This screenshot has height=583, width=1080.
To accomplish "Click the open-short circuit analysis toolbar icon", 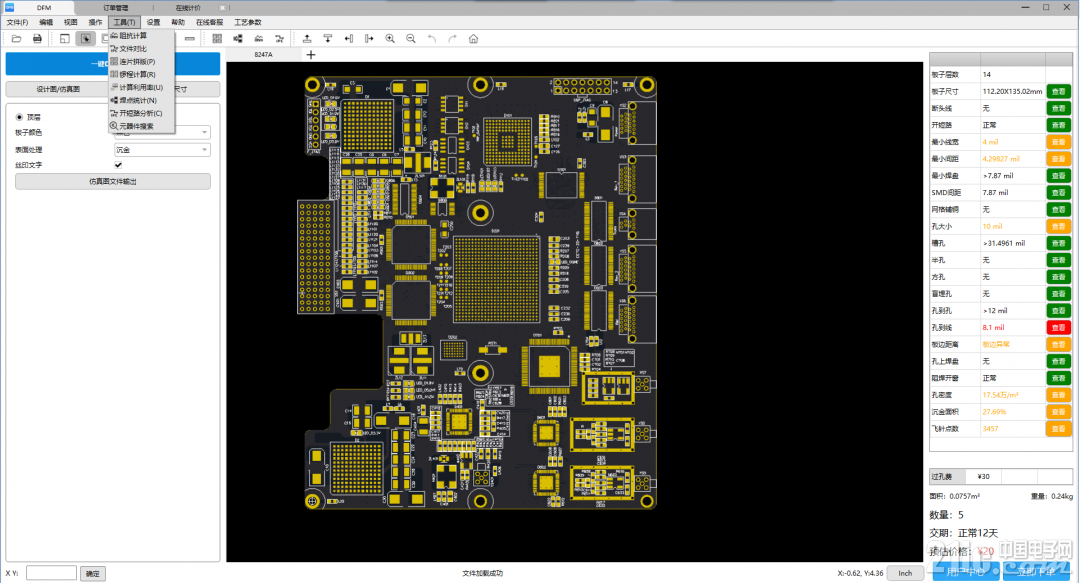I will pyautogui.click(x=279, y=39).
